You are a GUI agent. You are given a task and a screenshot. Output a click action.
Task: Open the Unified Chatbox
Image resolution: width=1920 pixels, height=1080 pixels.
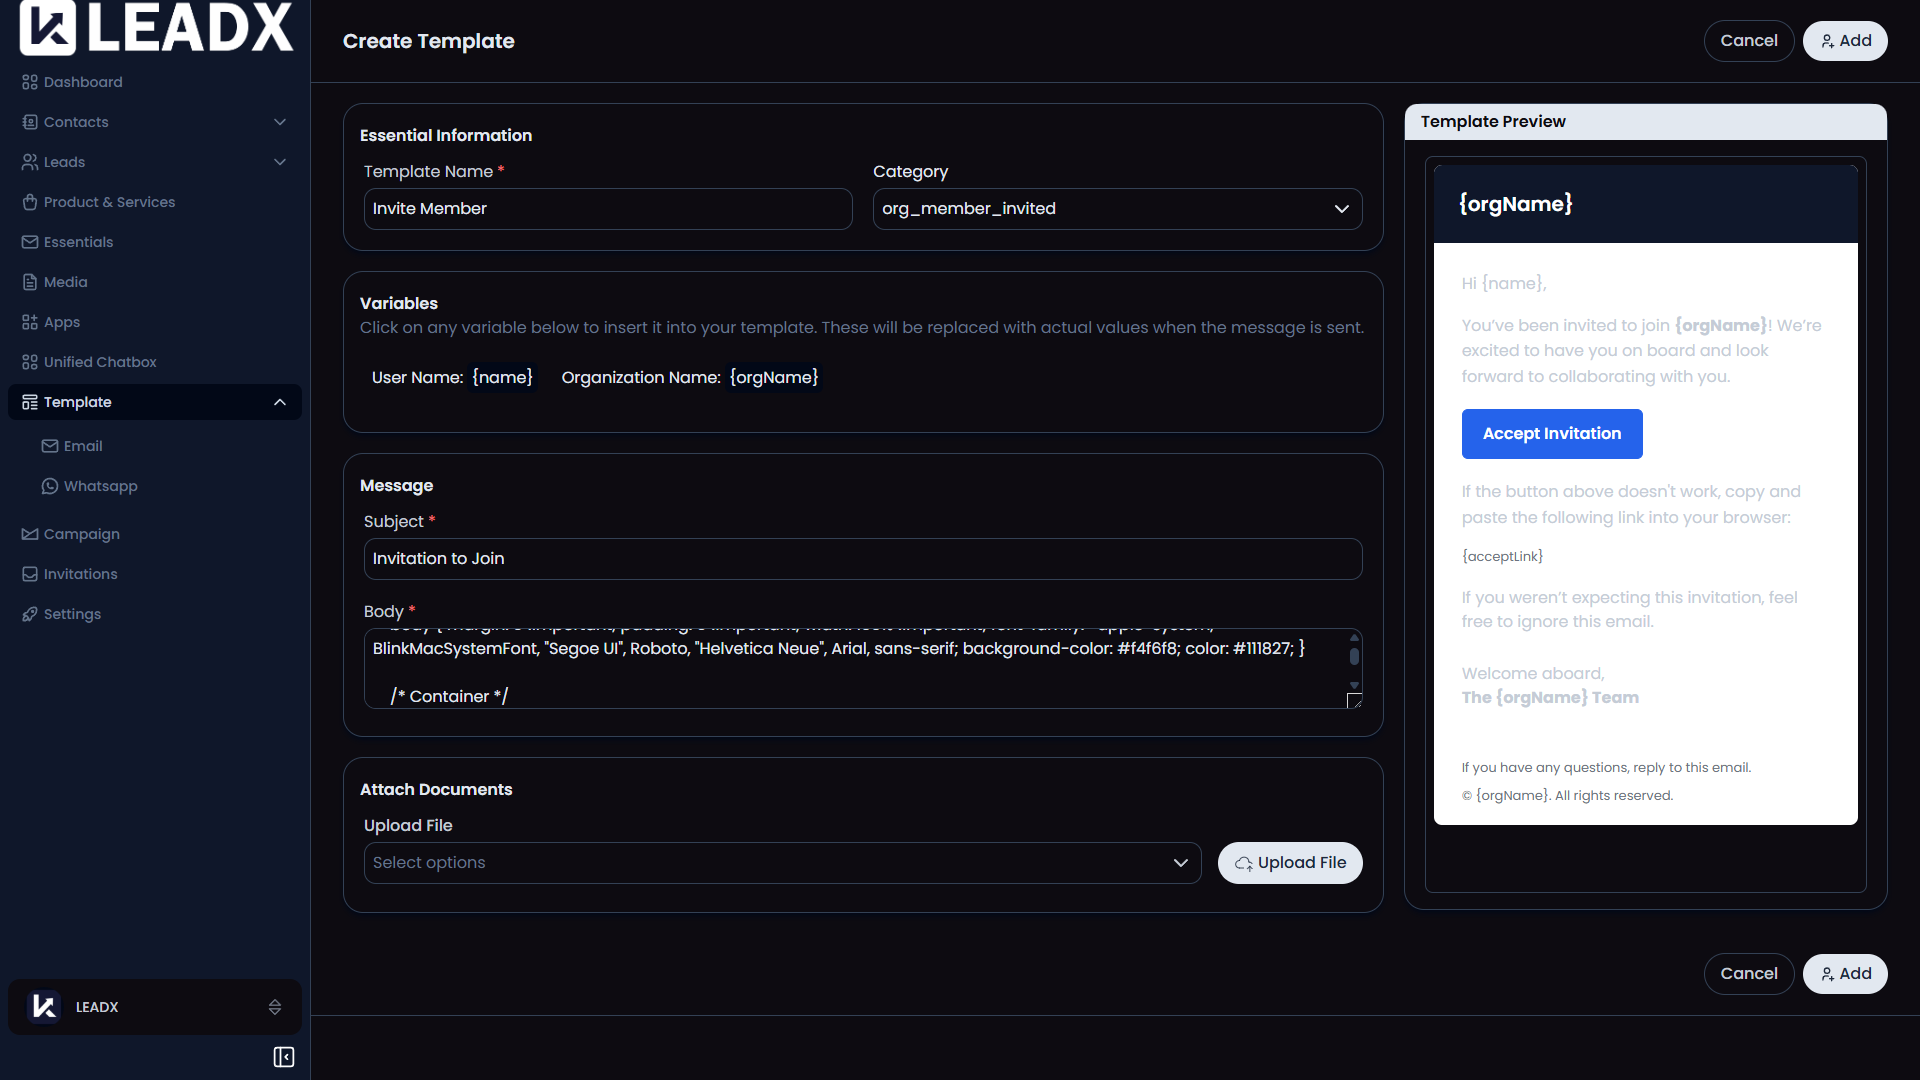100,361
